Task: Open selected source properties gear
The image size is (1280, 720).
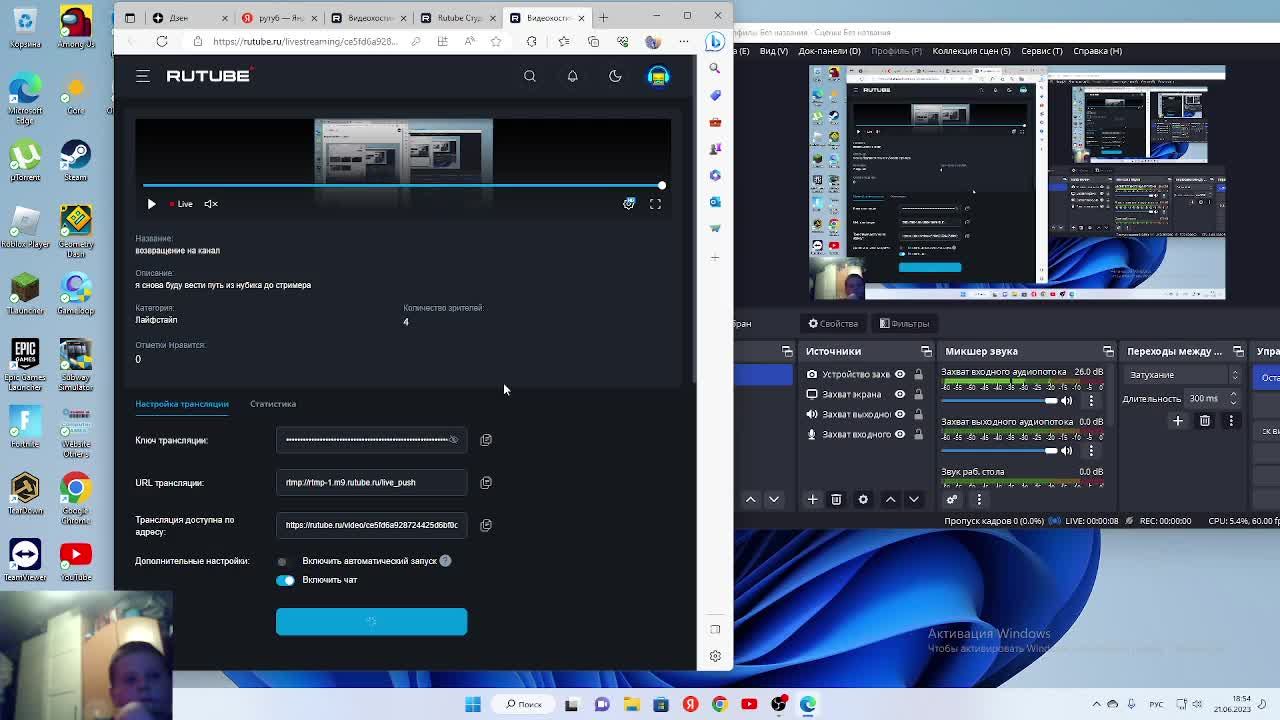Action: [x=863, y=499]
